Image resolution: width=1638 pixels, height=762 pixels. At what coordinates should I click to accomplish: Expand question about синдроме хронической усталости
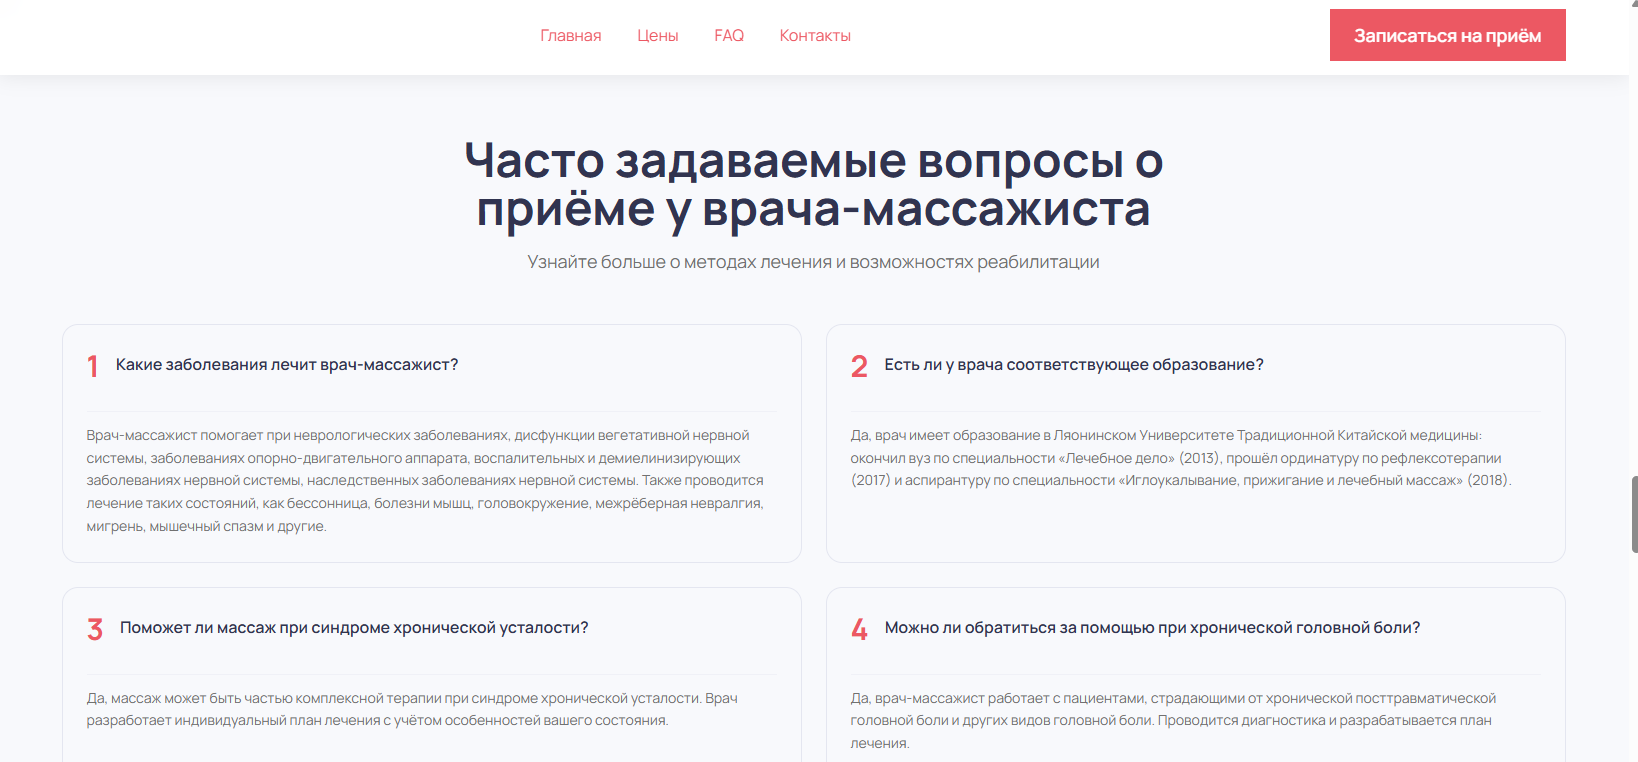click(x=353, y=628)
